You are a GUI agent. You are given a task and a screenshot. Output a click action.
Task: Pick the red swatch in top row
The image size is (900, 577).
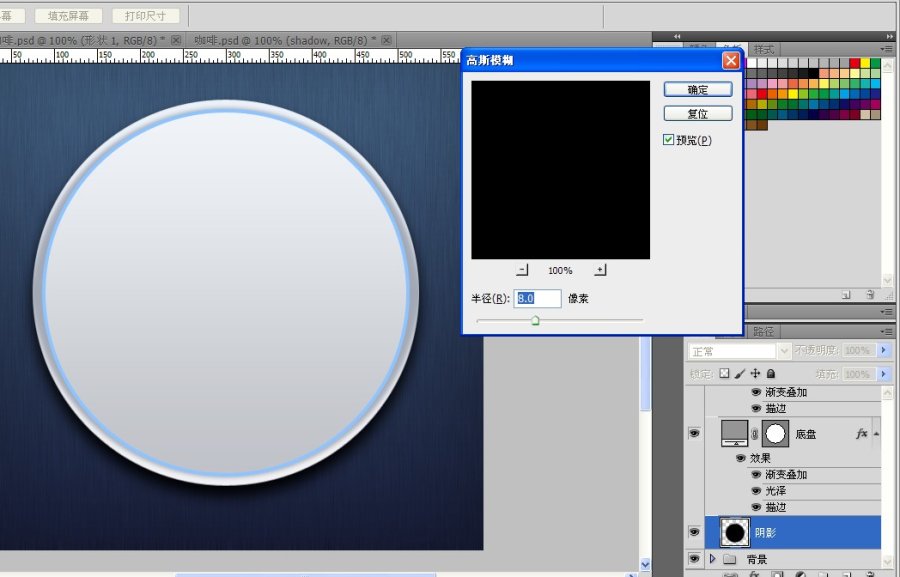[855, 63]
